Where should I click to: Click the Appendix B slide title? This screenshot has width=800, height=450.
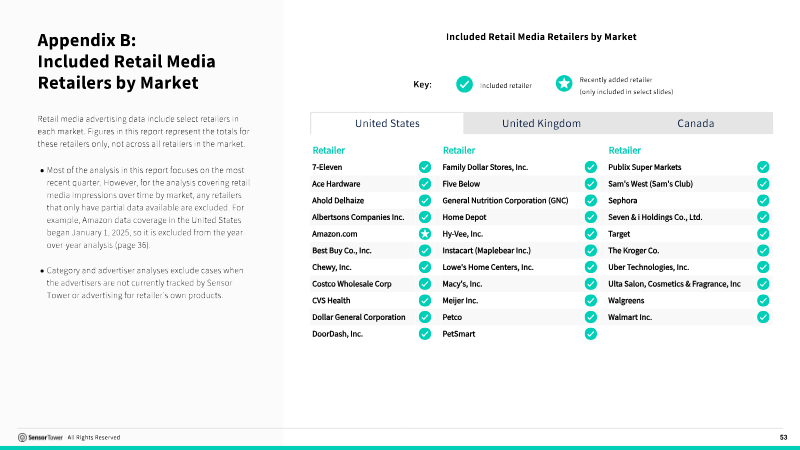pos(127,61)
